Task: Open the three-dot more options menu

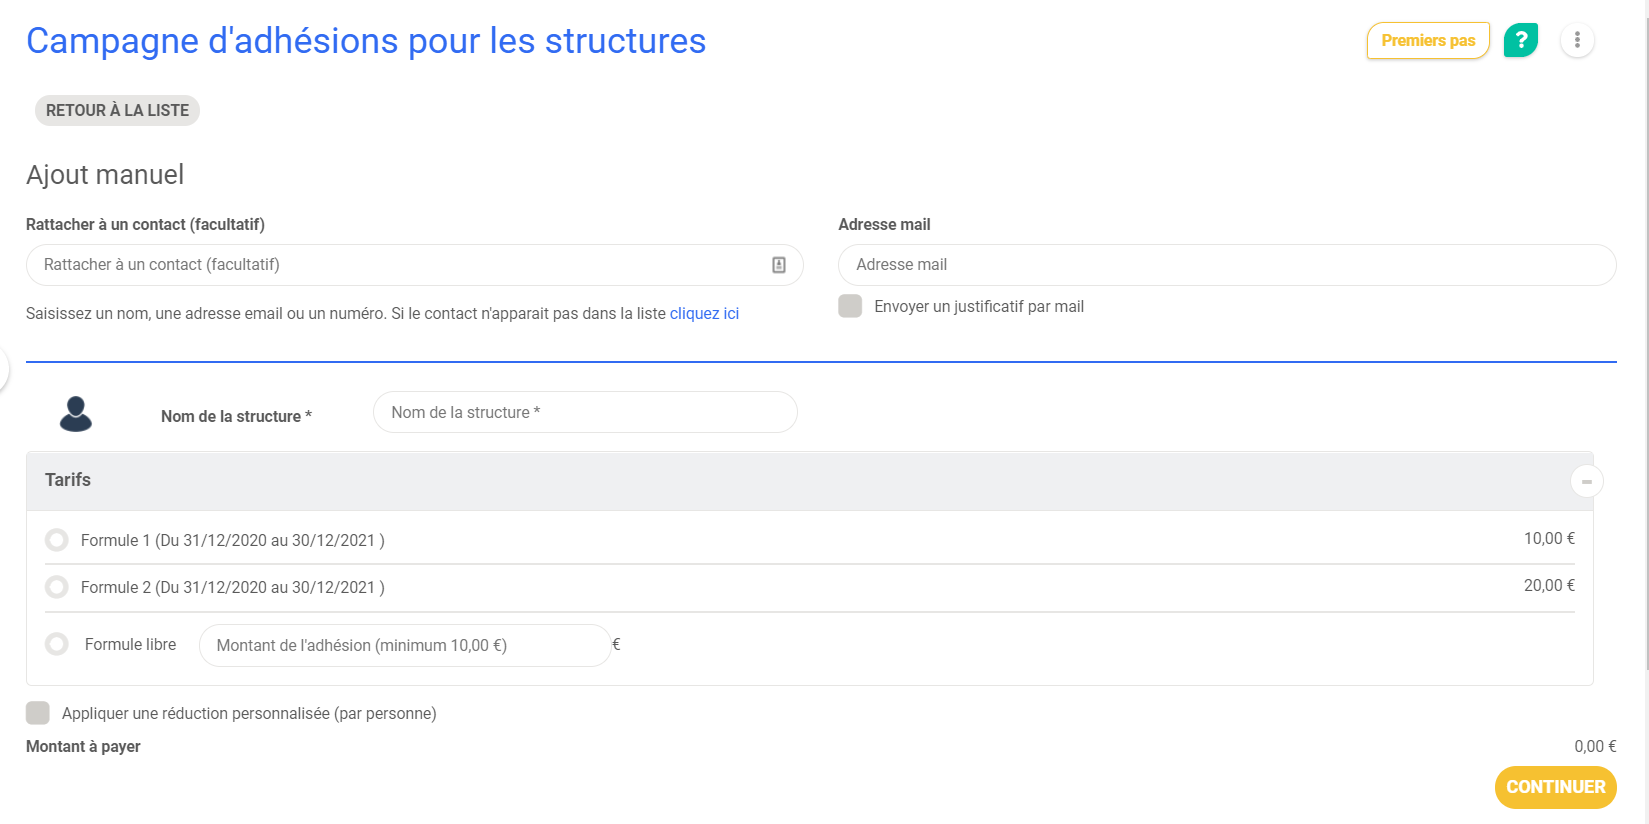Action: (1577, 40)
